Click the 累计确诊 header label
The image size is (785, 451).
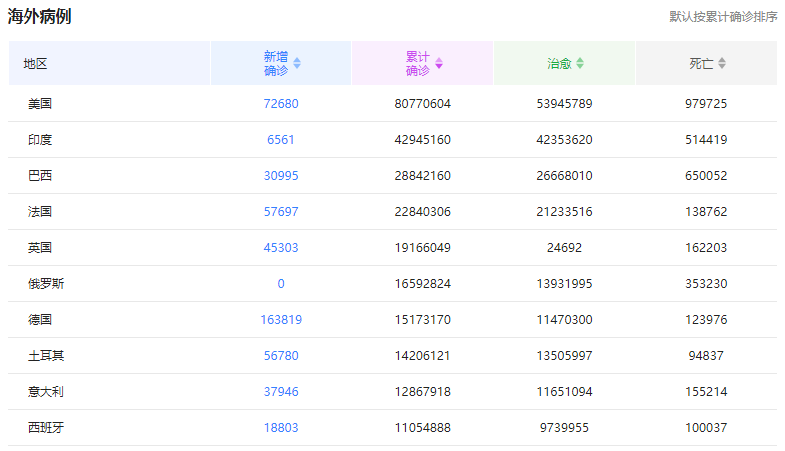point(418,63)
